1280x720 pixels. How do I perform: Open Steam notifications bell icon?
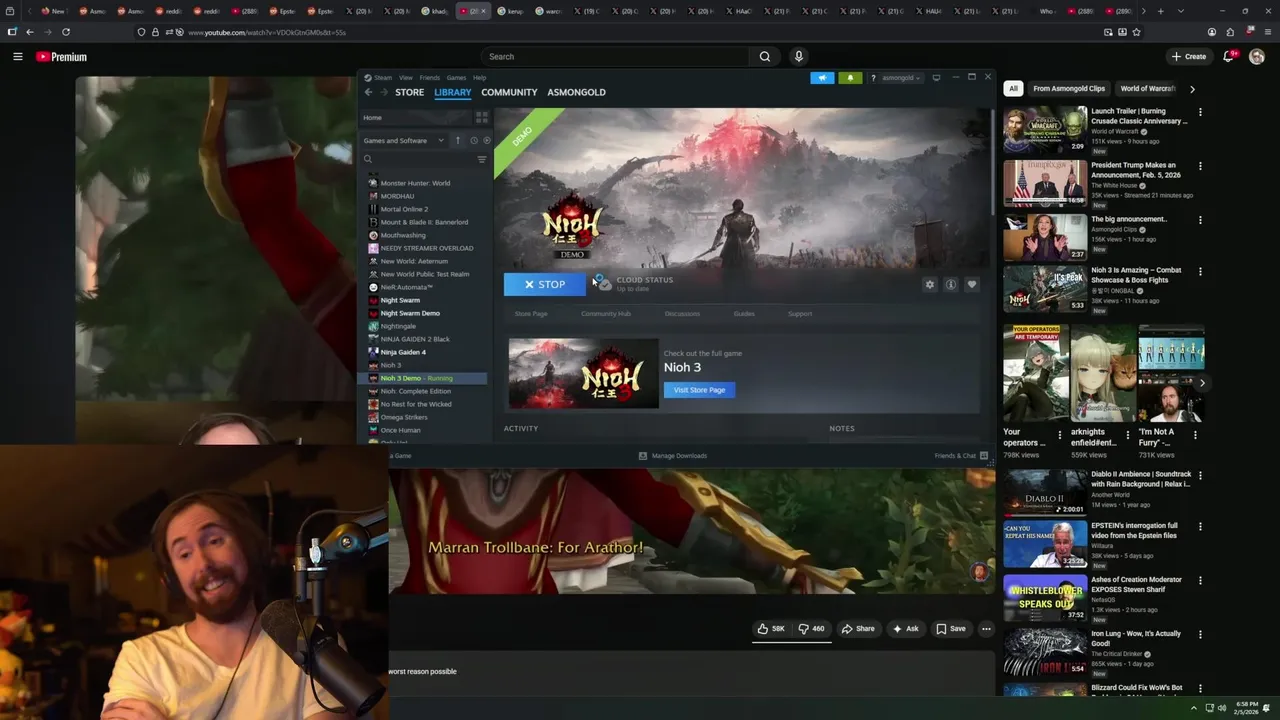tap(850, 78)
